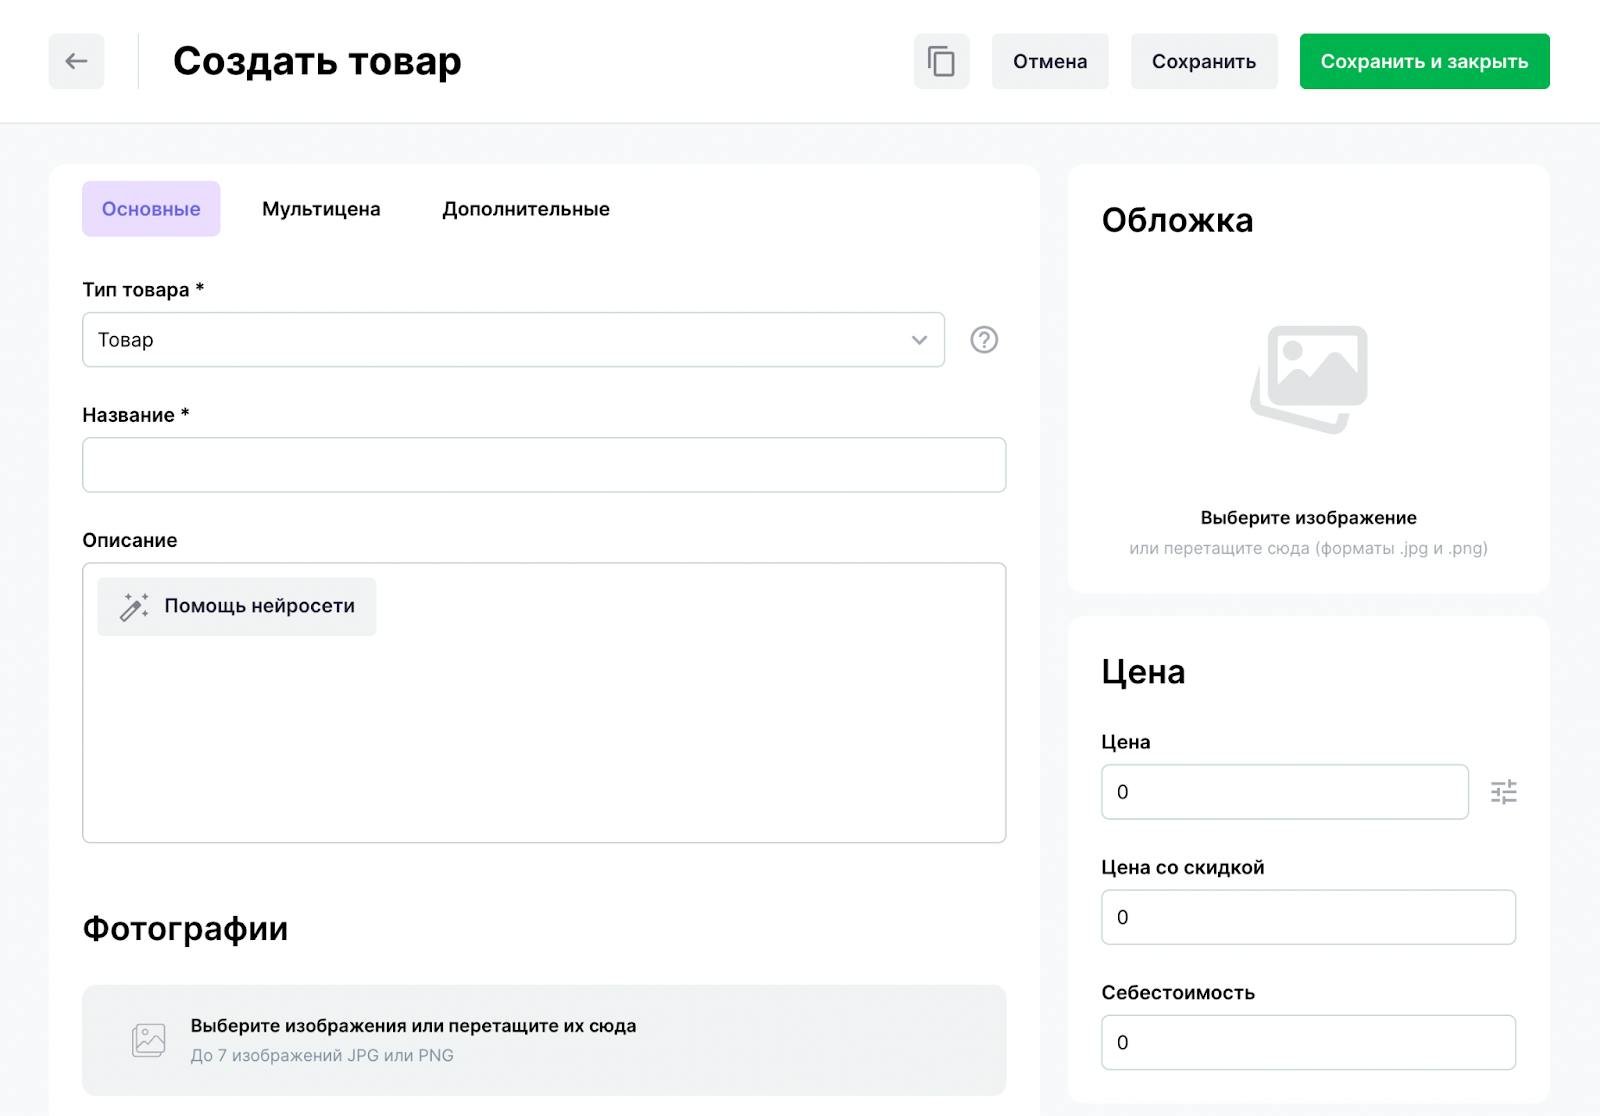Click the photos upload image icon
Image resolution: width=1600 pixels, height=1116 pixels.
149,1040
